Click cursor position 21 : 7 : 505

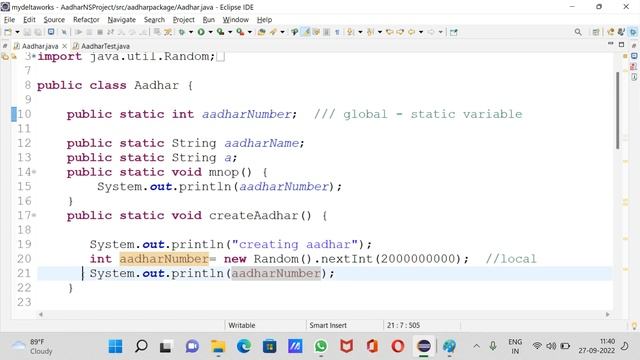click(x=403, y=325)
